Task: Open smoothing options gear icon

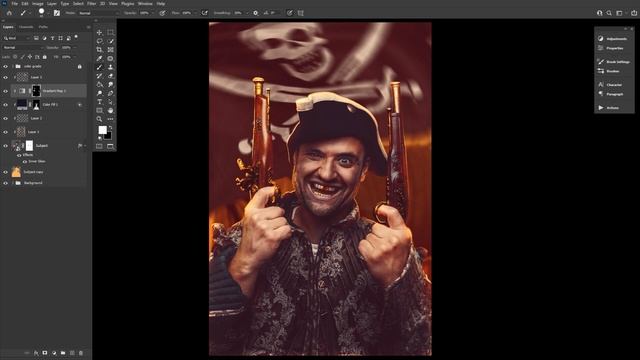Action: coord(256,13)
